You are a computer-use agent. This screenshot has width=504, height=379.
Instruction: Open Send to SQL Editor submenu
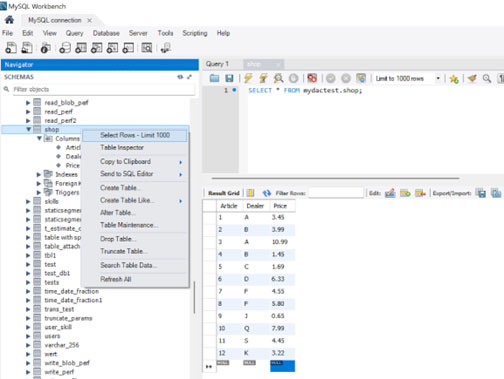[135, 174]
